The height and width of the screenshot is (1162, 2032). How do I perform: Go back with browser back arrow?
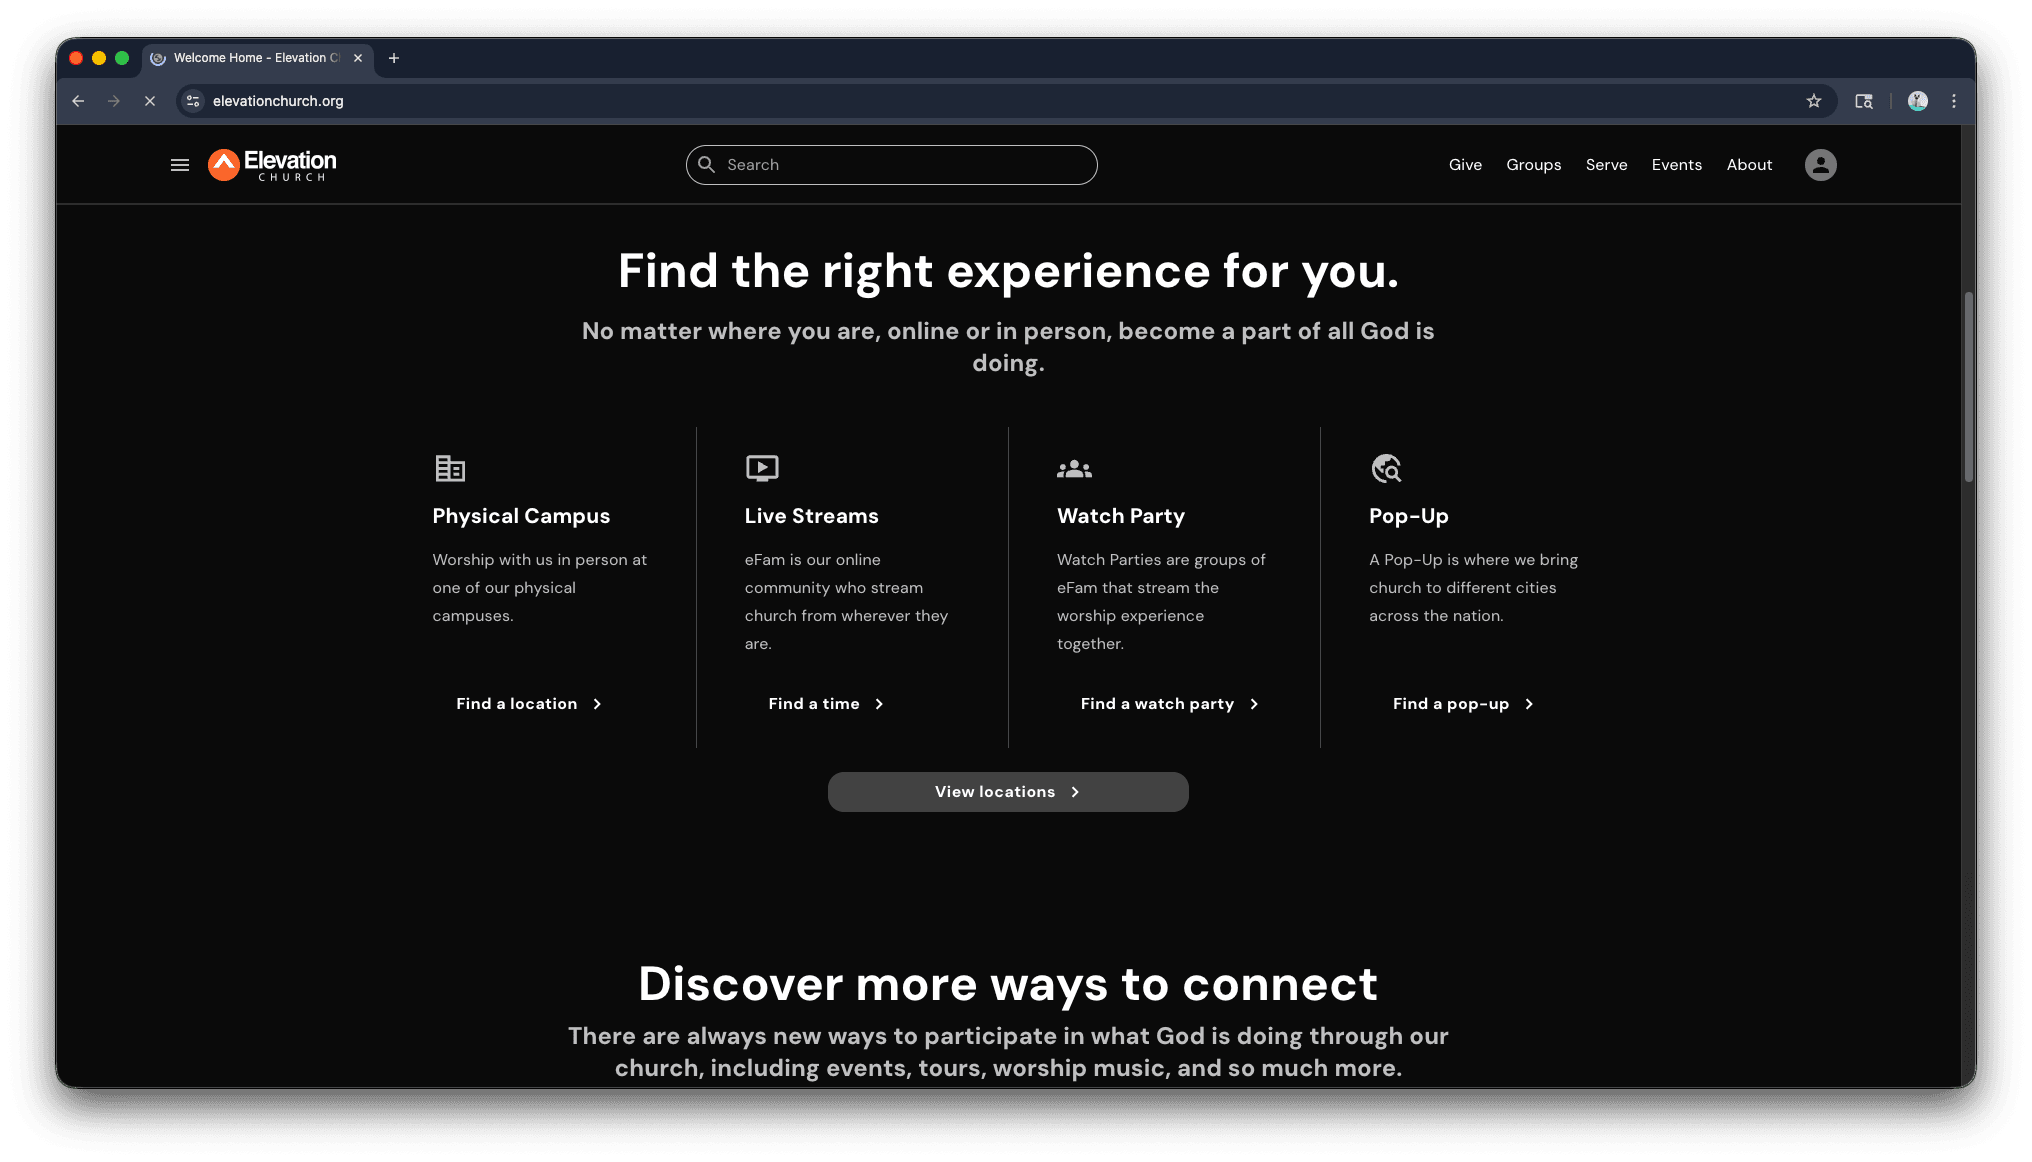78,101
